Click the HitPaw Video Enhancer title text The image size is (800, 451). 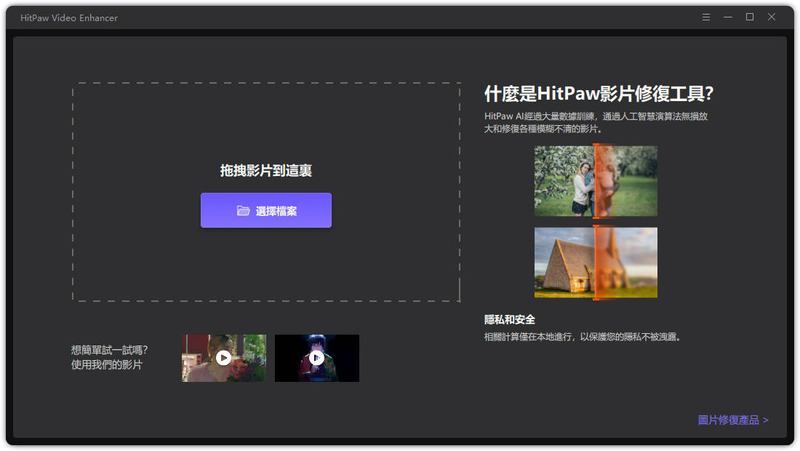[69, 18]
